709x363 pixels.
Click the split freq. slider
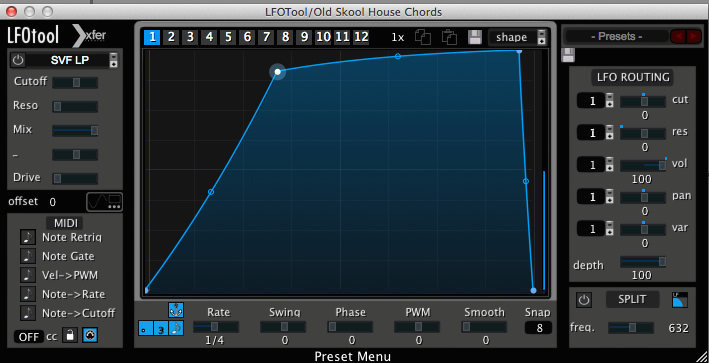(x=631, y=327)
